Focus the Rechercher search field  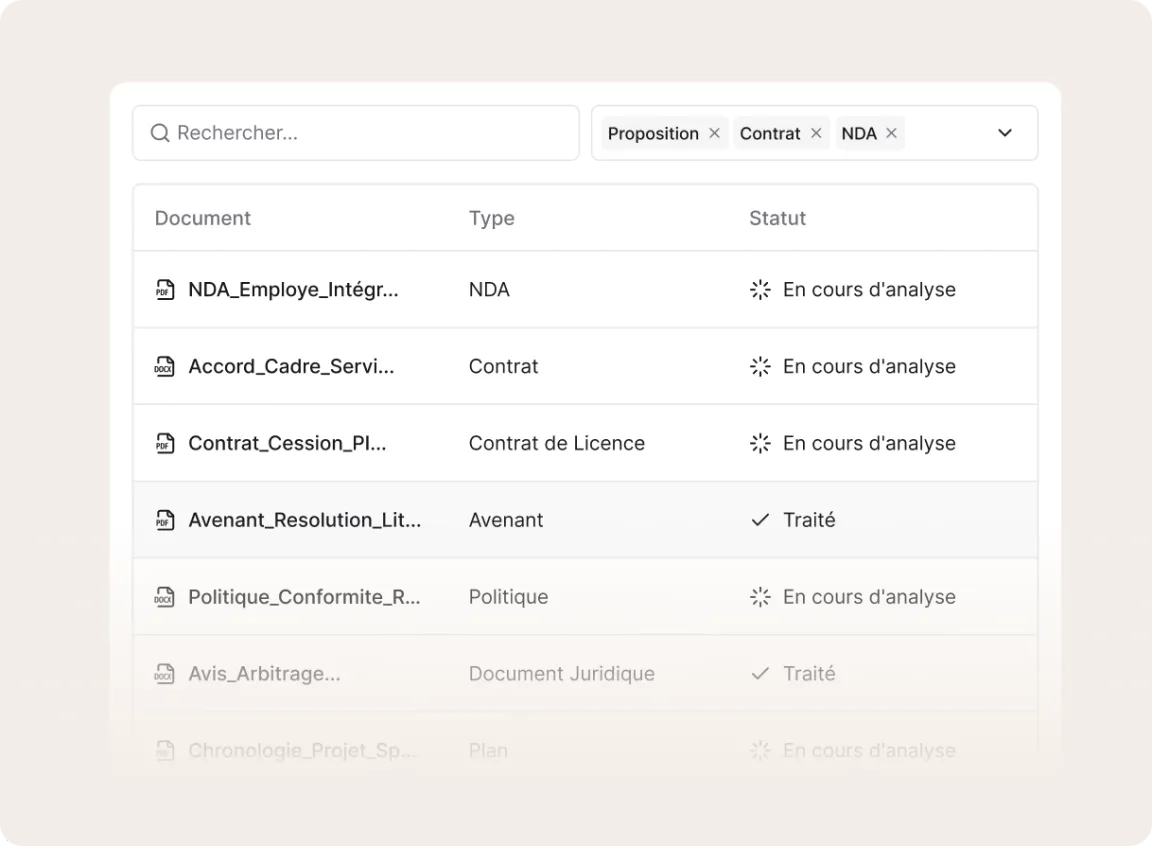click(370, 133)
